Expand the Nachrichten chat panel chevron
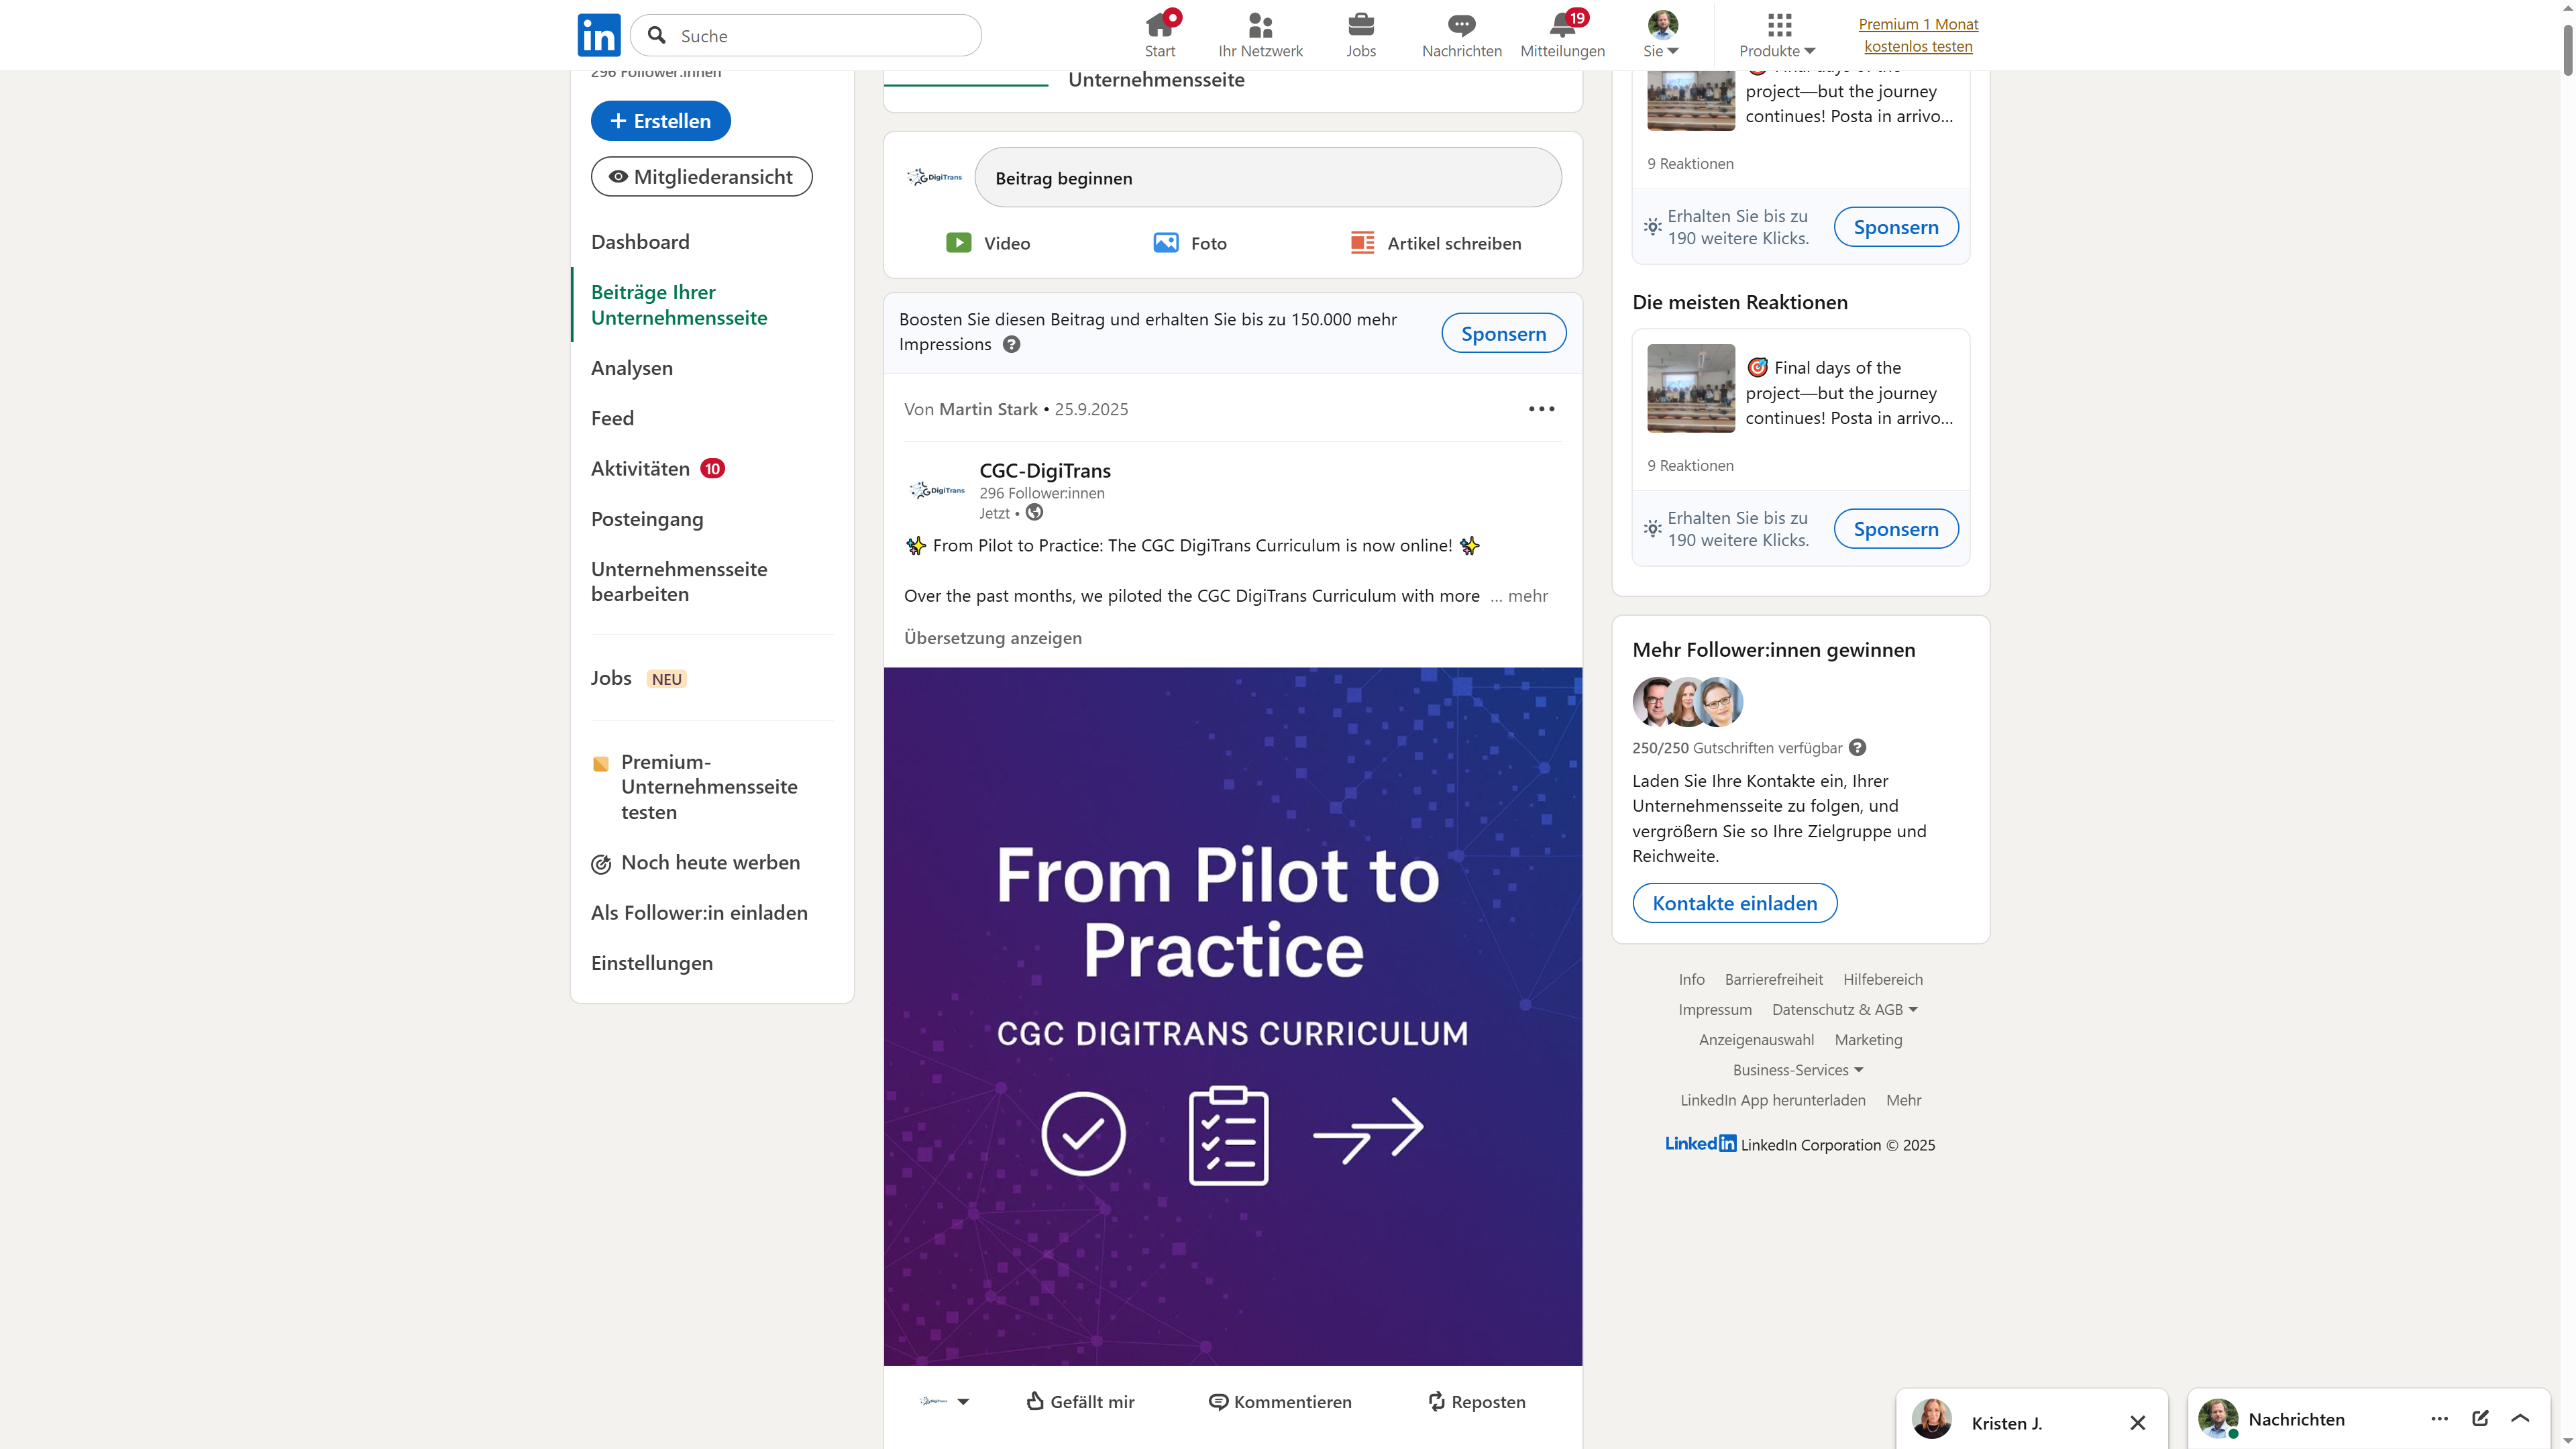The height and width of the screenshot is (1449, 2576). (2520, 1418)
